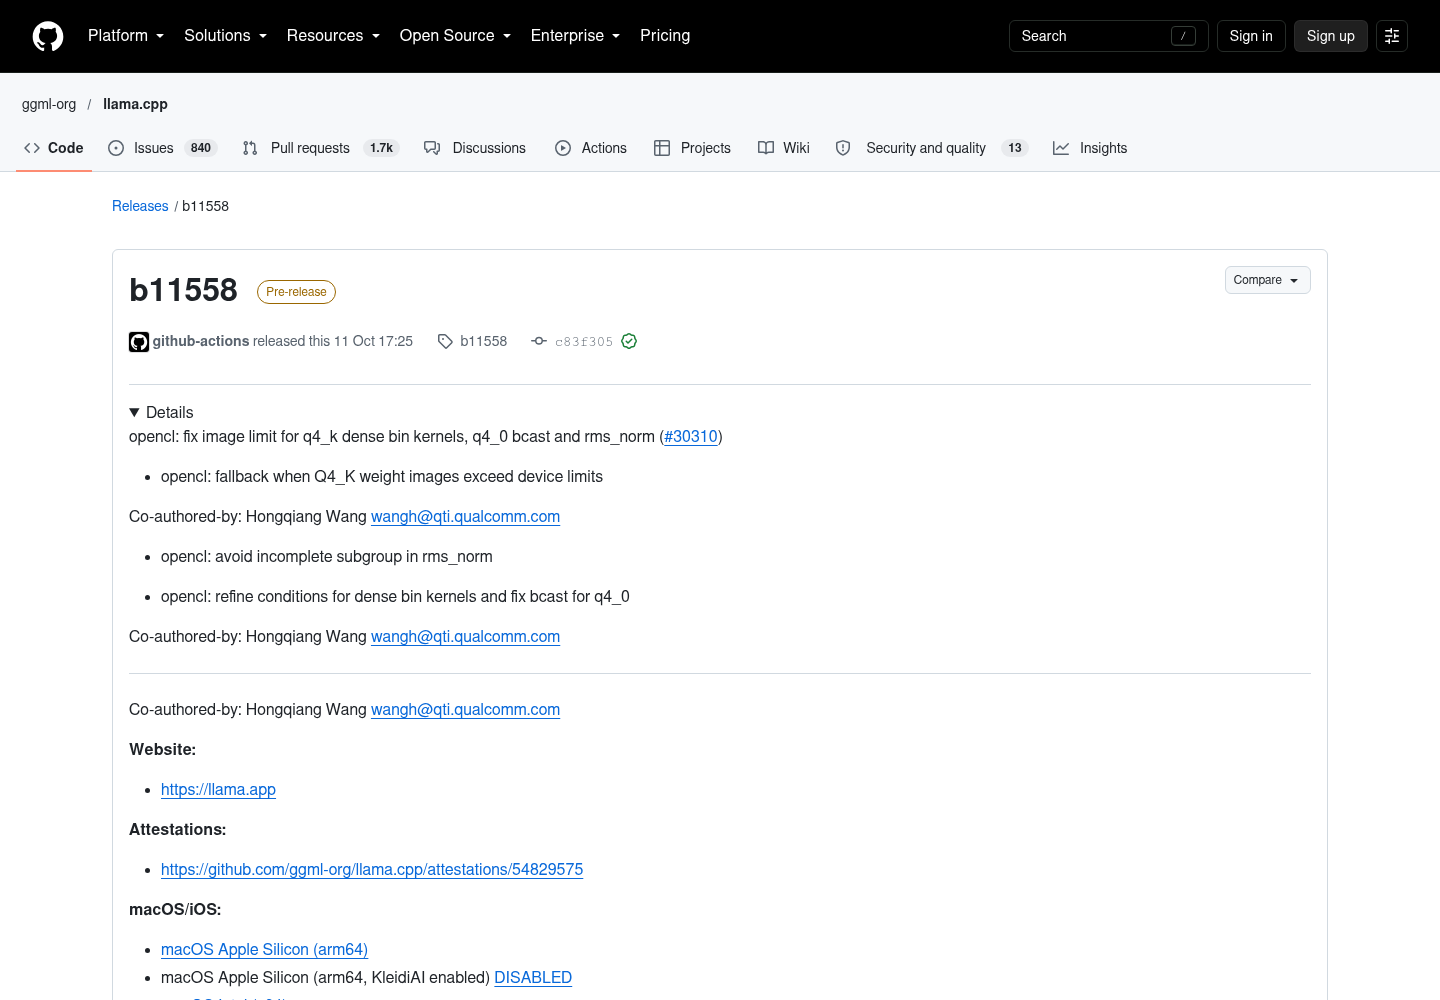Image resolution: width=1440 pixels, height=1000 pixels.
Task: Click the commit icon beside c83f305
Action: (539, 341)
